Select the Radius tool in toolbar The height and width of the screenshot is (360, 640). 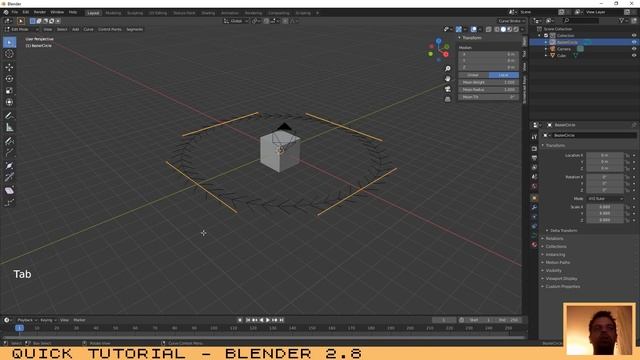(9, 166)
